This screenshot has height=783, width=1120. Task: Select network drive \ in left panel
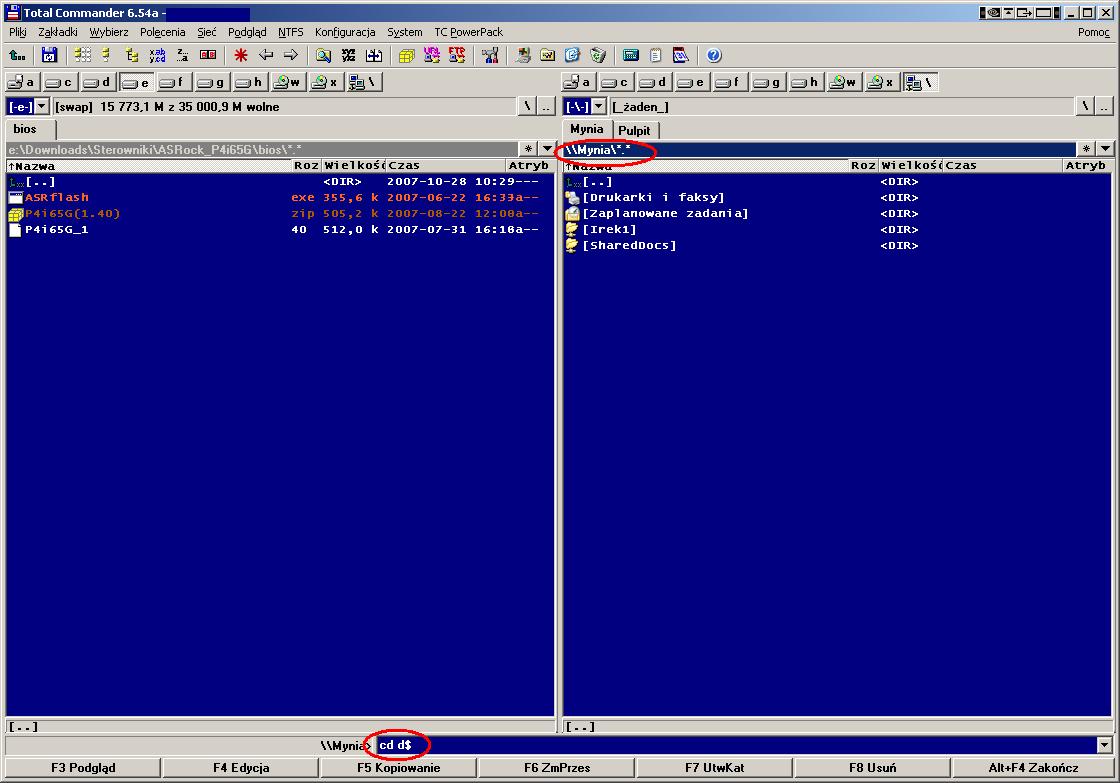364,82
